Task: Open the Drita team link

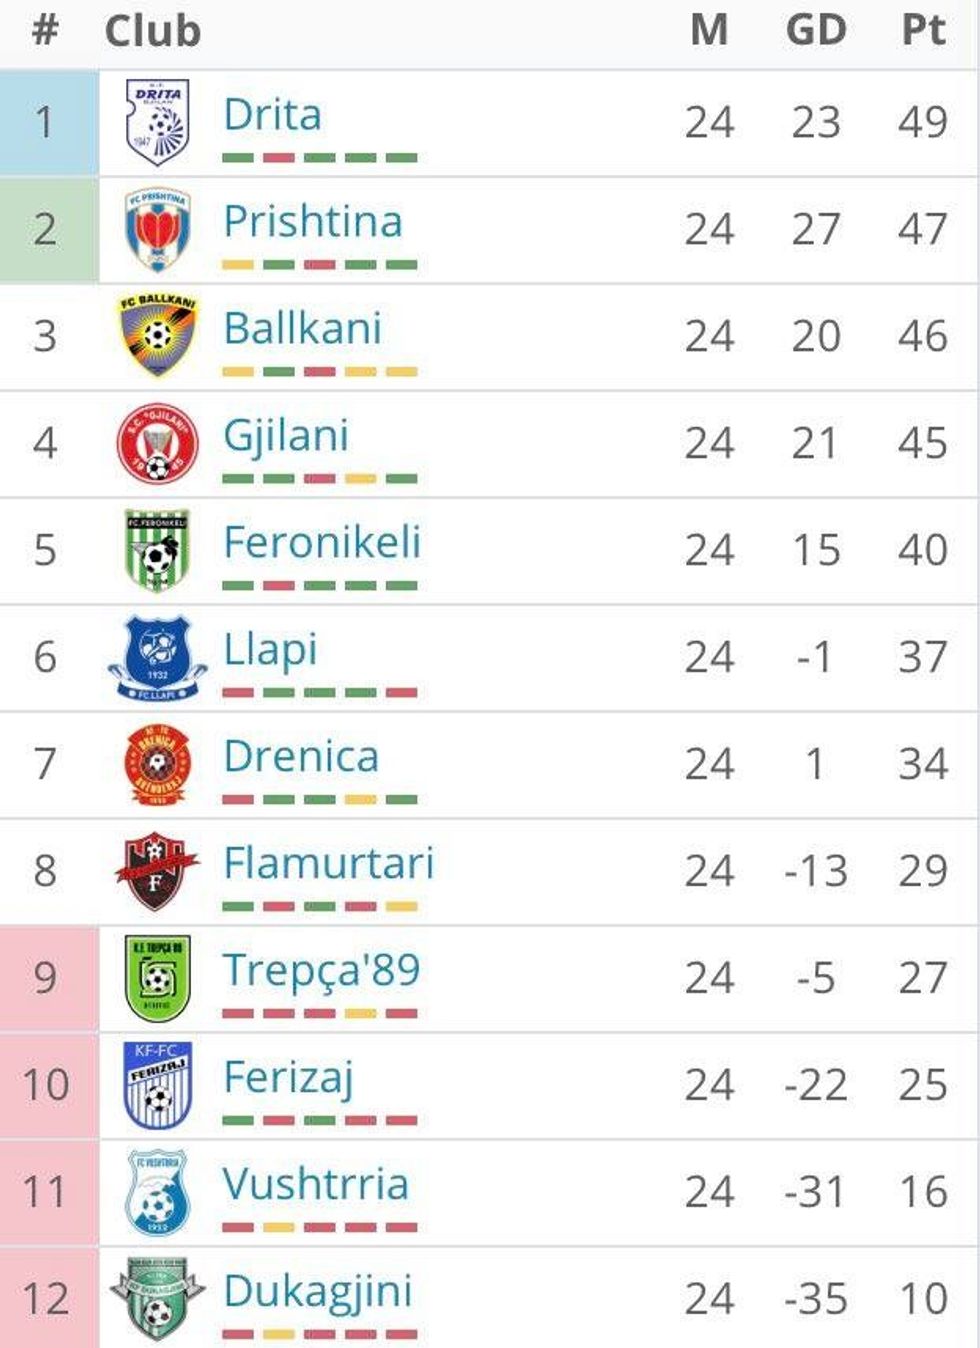Action: click(272, 115)
